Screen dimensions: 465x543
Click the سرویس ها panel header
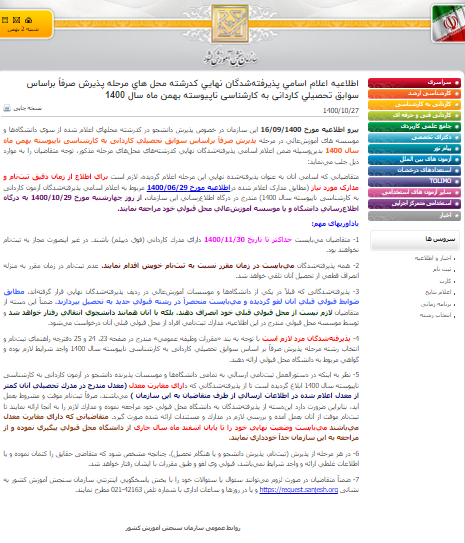click(415, 239)
